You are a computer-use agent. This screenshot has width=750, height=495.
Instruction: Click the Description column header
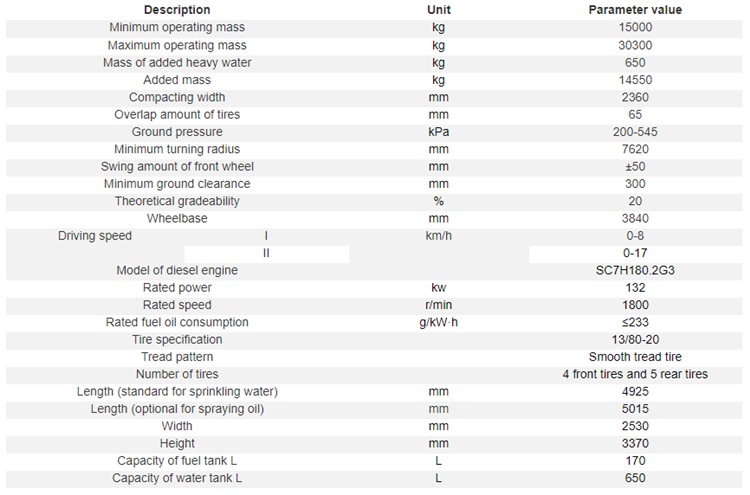coord(177,10)
